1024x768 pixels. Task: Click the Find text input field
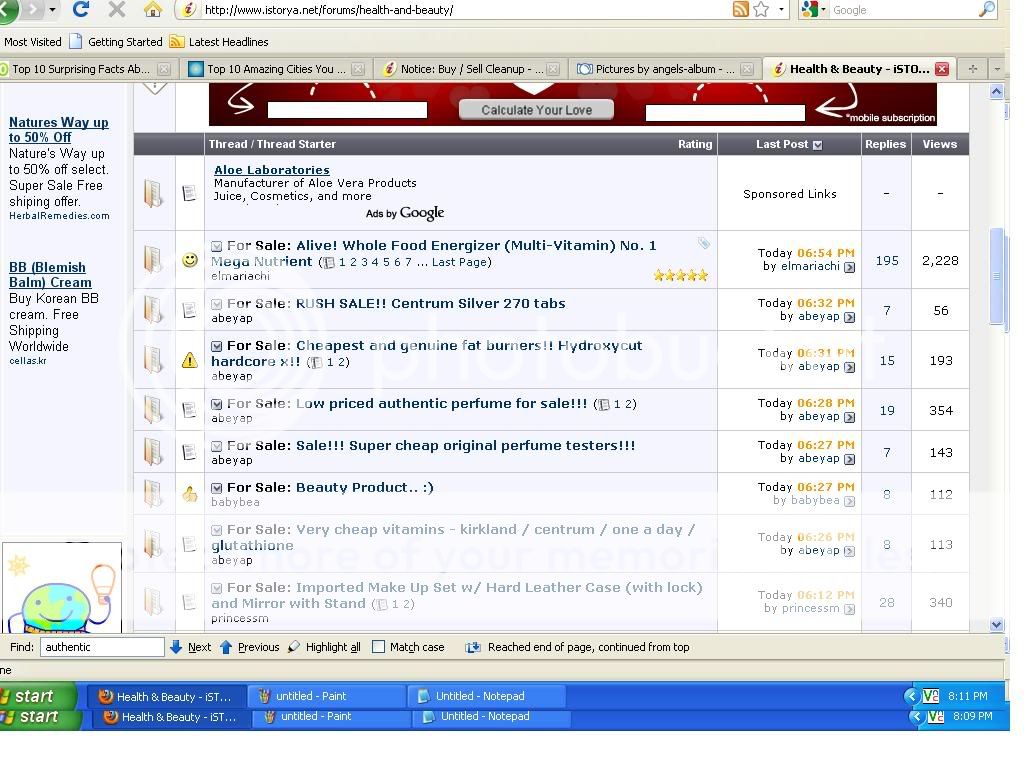click(102, 647)
